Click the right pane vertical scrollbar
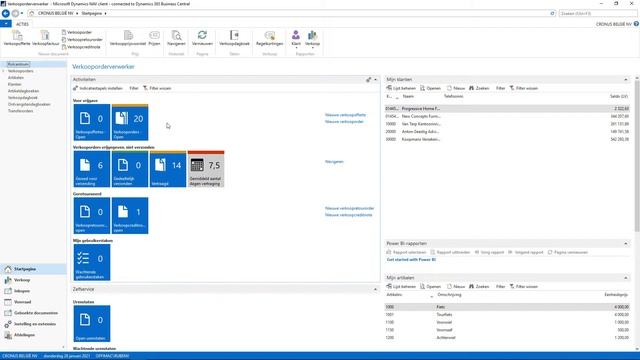The image size is (640, 360). (x=637, y=155)
